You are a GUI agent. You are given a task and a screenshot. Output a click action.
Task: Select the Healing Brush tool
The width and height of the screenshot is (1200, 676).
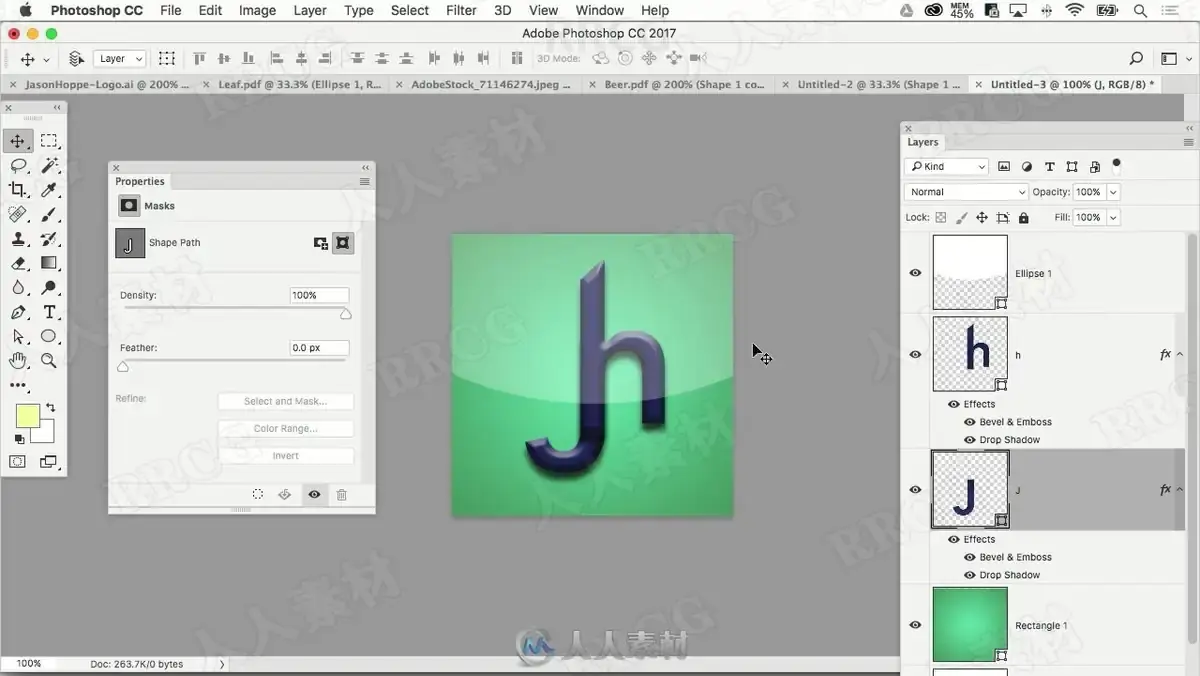tap(18, 214)
